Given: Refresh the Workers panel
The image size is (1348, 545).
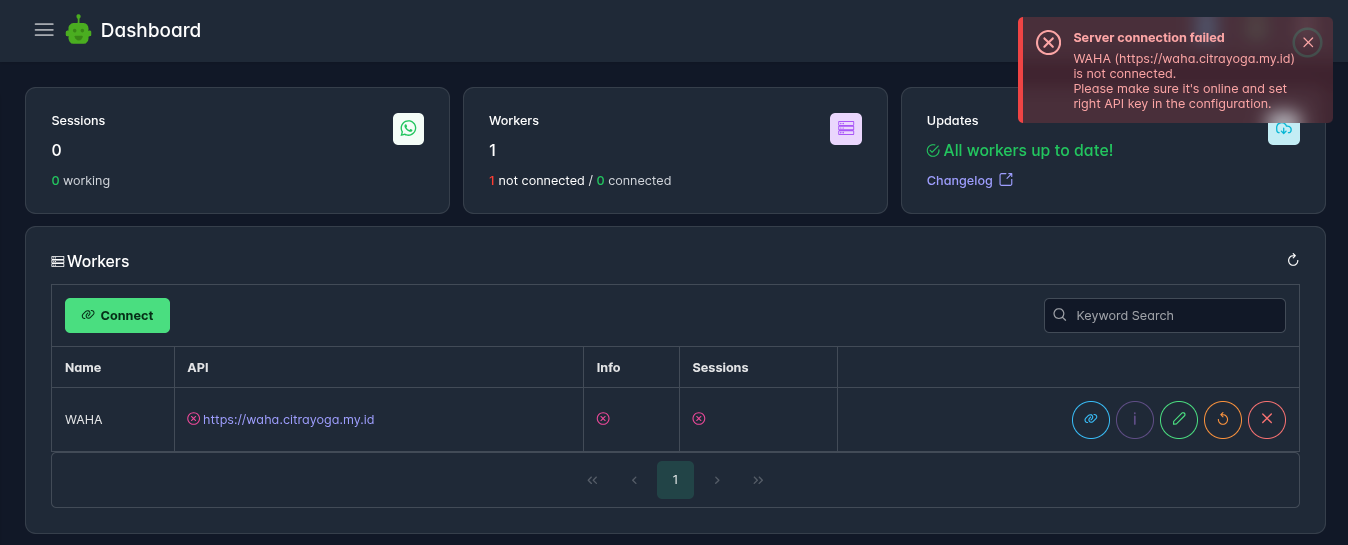Looking at the screenshot, I should (x=1293, y=261).
